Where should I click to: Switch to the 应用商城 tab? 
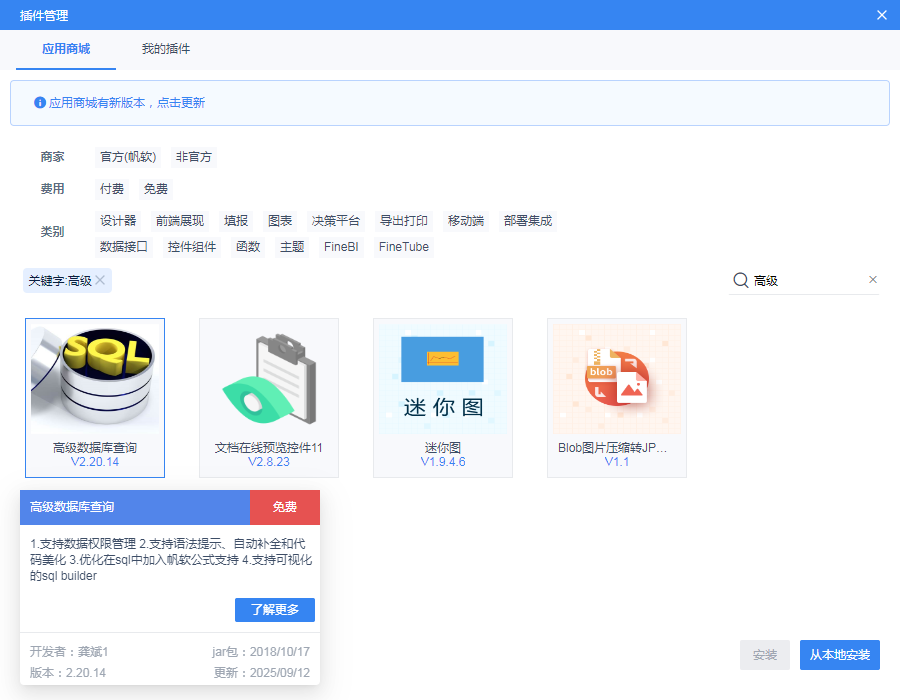coord(66,49)
